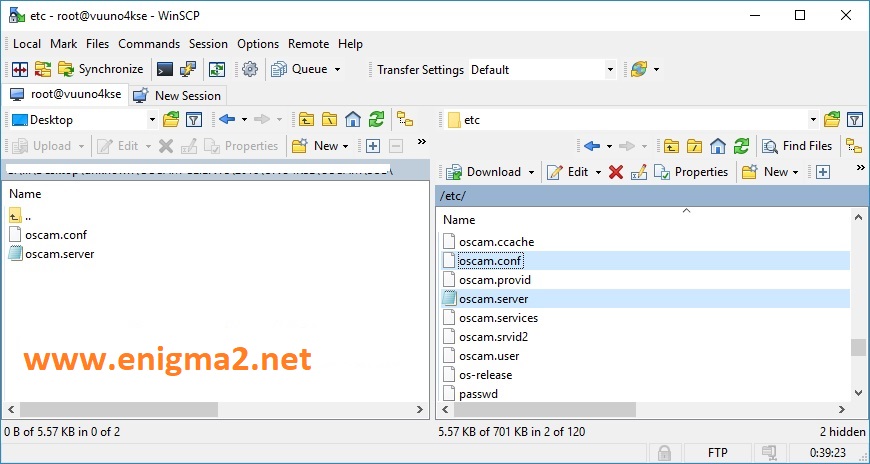Open in PuTTY icon
This screenshot has width=870, height=464.
pyautogui.click(x=188, y=69)
